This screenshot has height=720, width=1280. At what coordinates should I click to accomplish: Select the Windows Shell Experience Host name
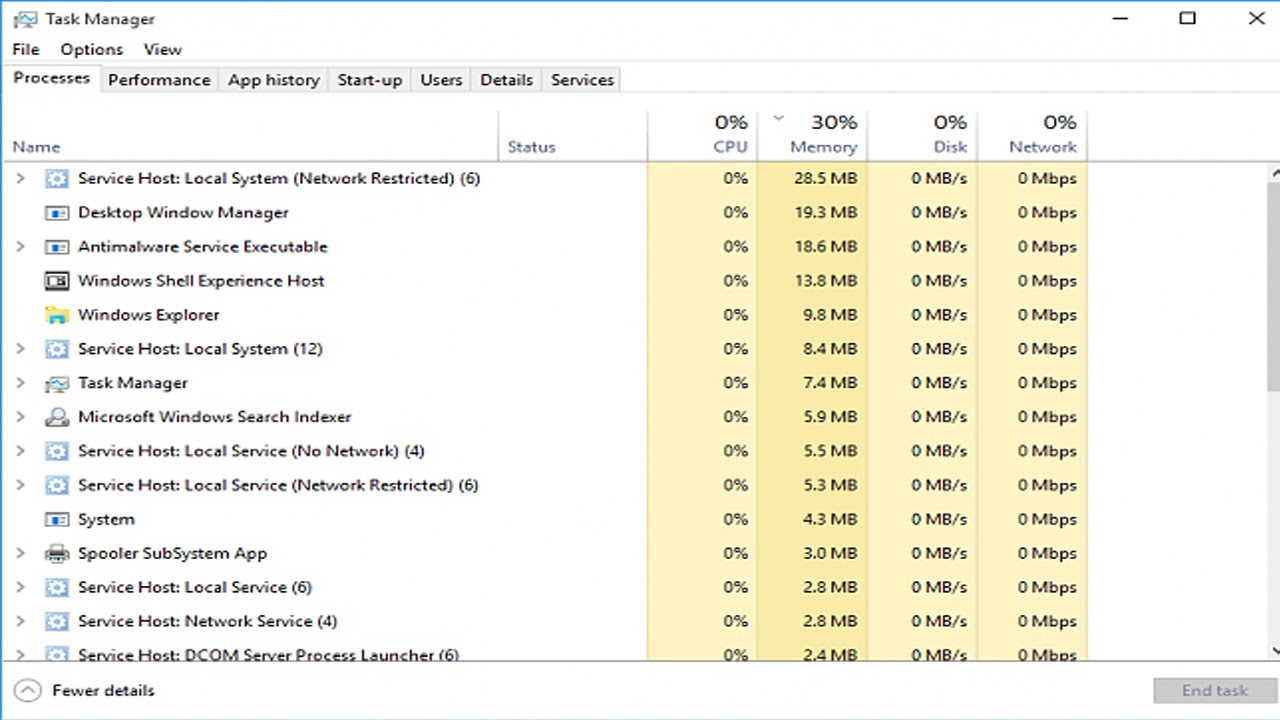click(x=201, y=281)
